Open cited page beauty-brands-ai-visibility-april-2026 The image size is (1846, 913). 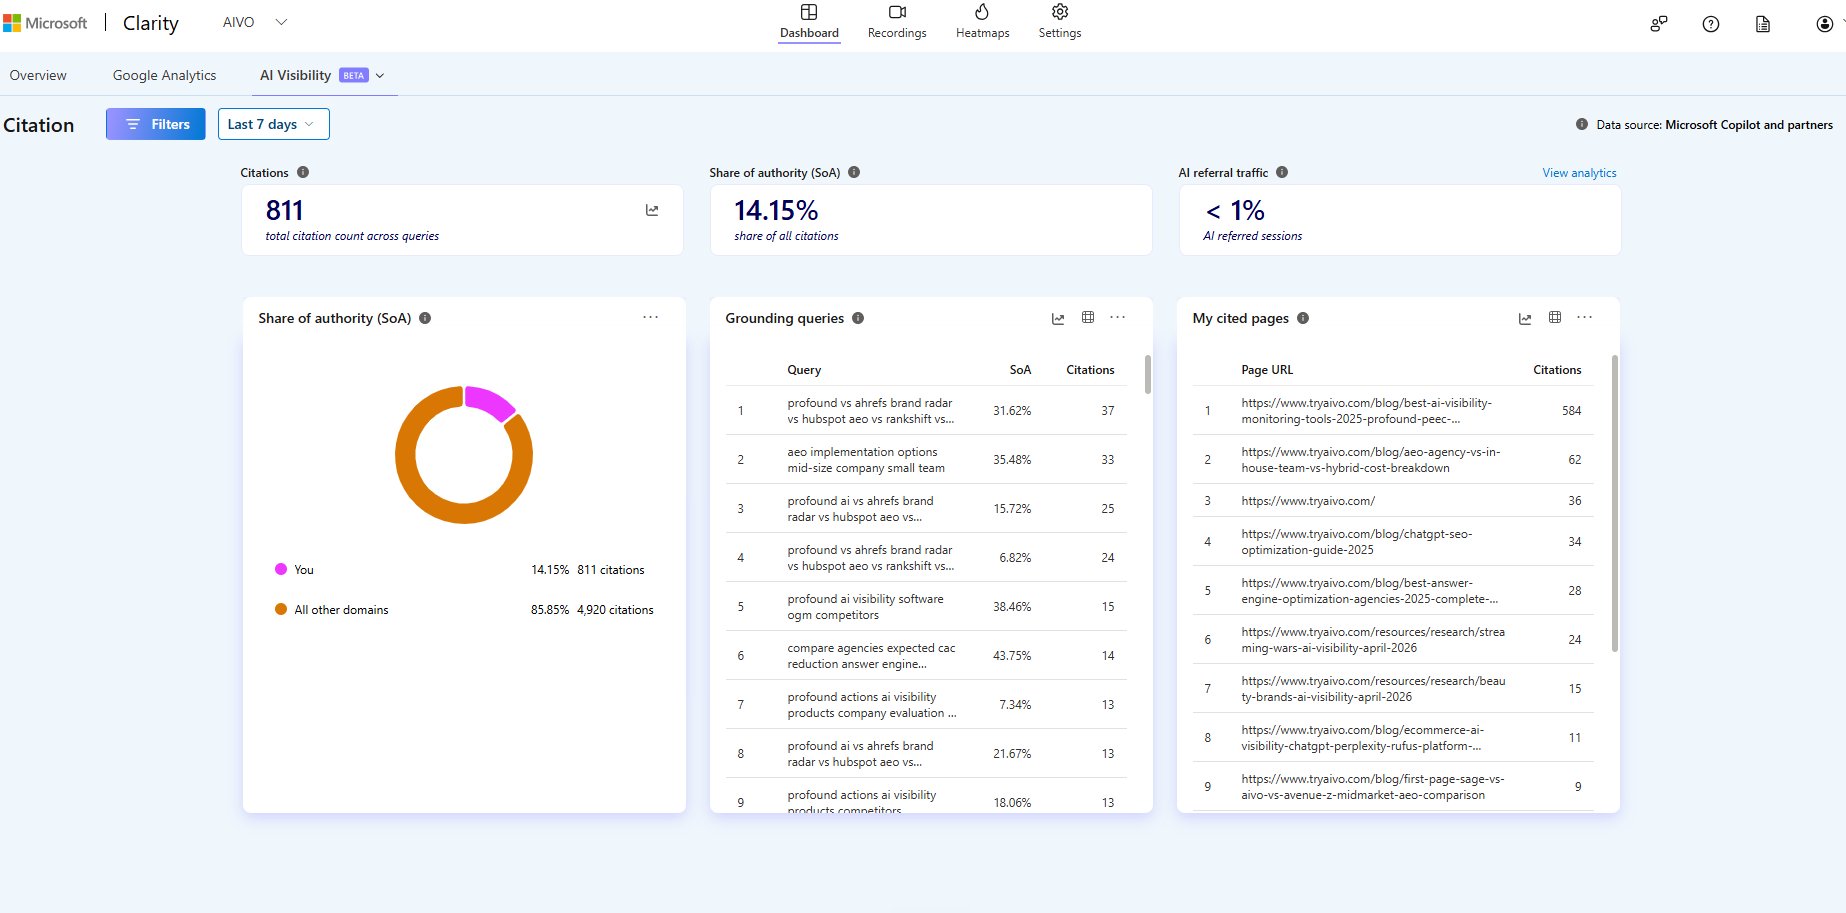pos(1373,689)
